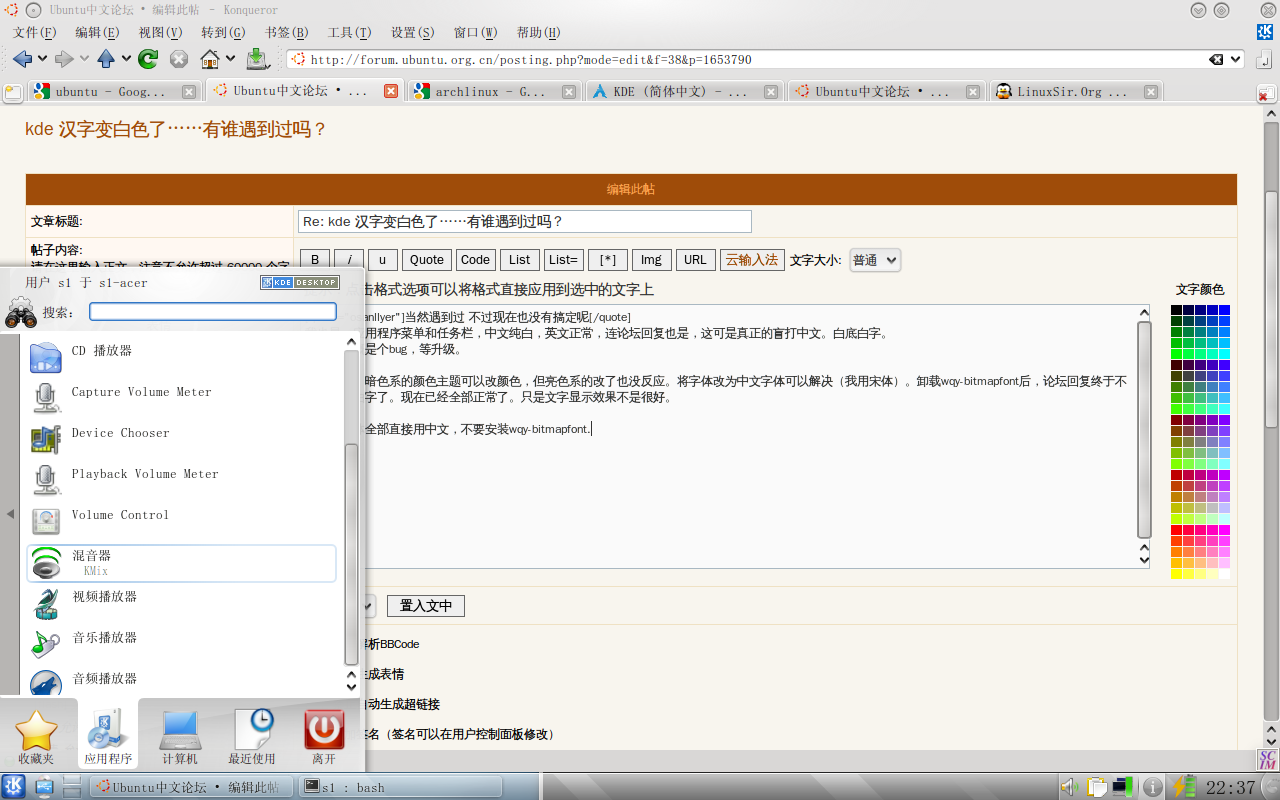Viewport: 1280px width, 800px height.
Task: Open 离开 tab in kickoff menu
Action: point(324,738)
